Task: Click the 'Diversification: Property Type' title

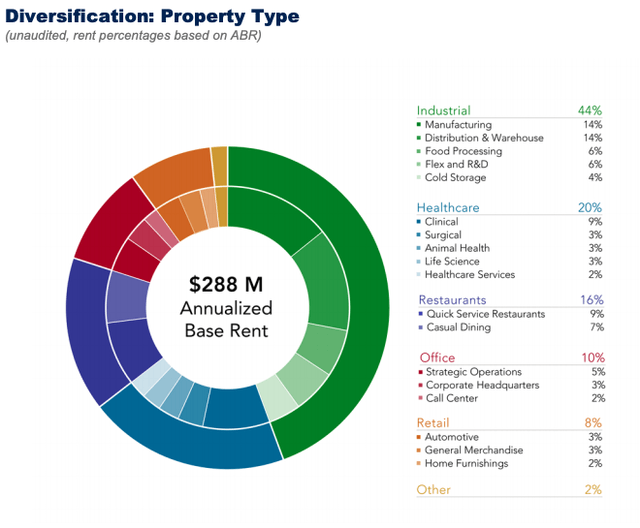Action: (152, 16)
